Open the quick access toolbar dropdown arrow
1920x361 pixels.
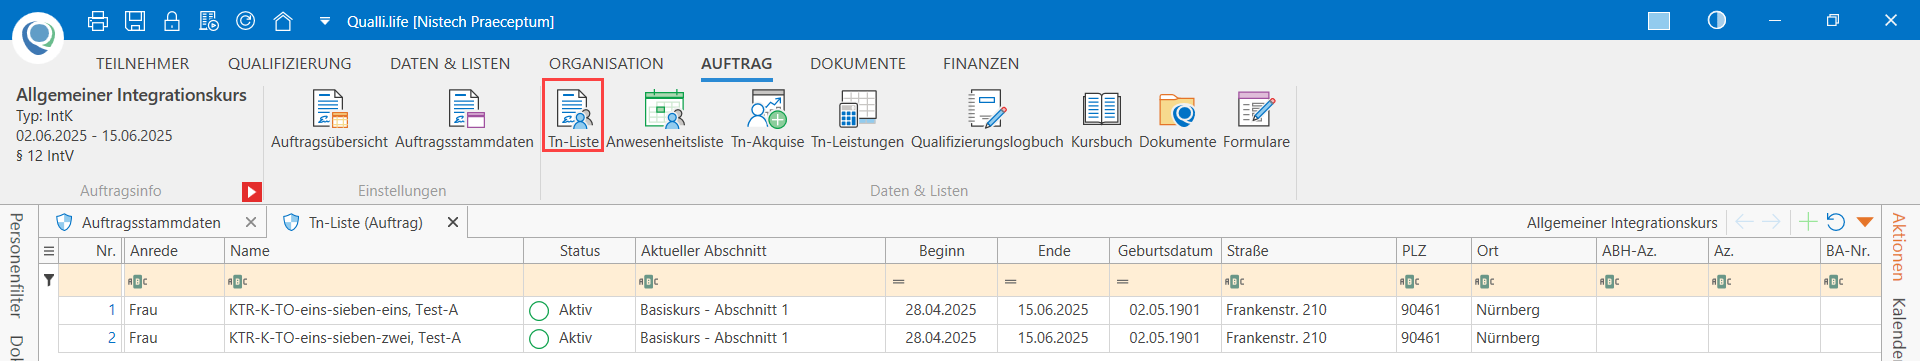pyautogui.click(x=324, y=21)
